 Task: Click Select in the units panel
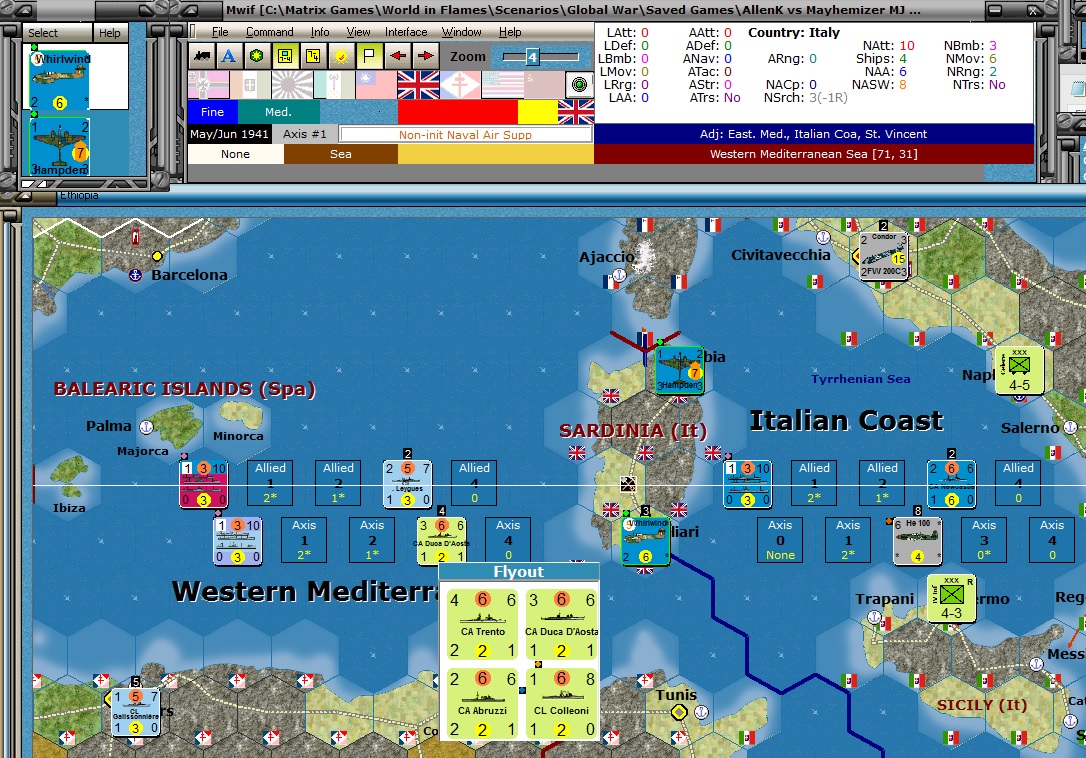pyautogui.click(x=43, y=33)
